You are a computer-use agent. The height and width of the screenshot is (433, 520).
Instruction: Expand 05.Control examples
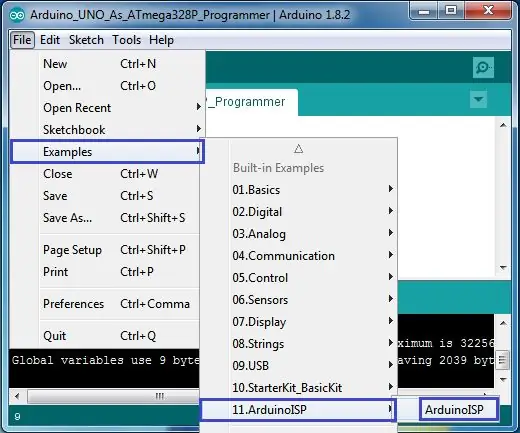(299, 278)
